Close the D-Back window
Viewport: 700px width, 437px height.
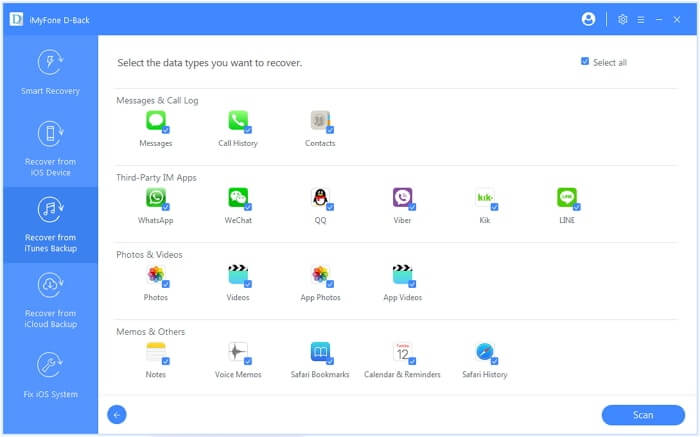point(677,20)
